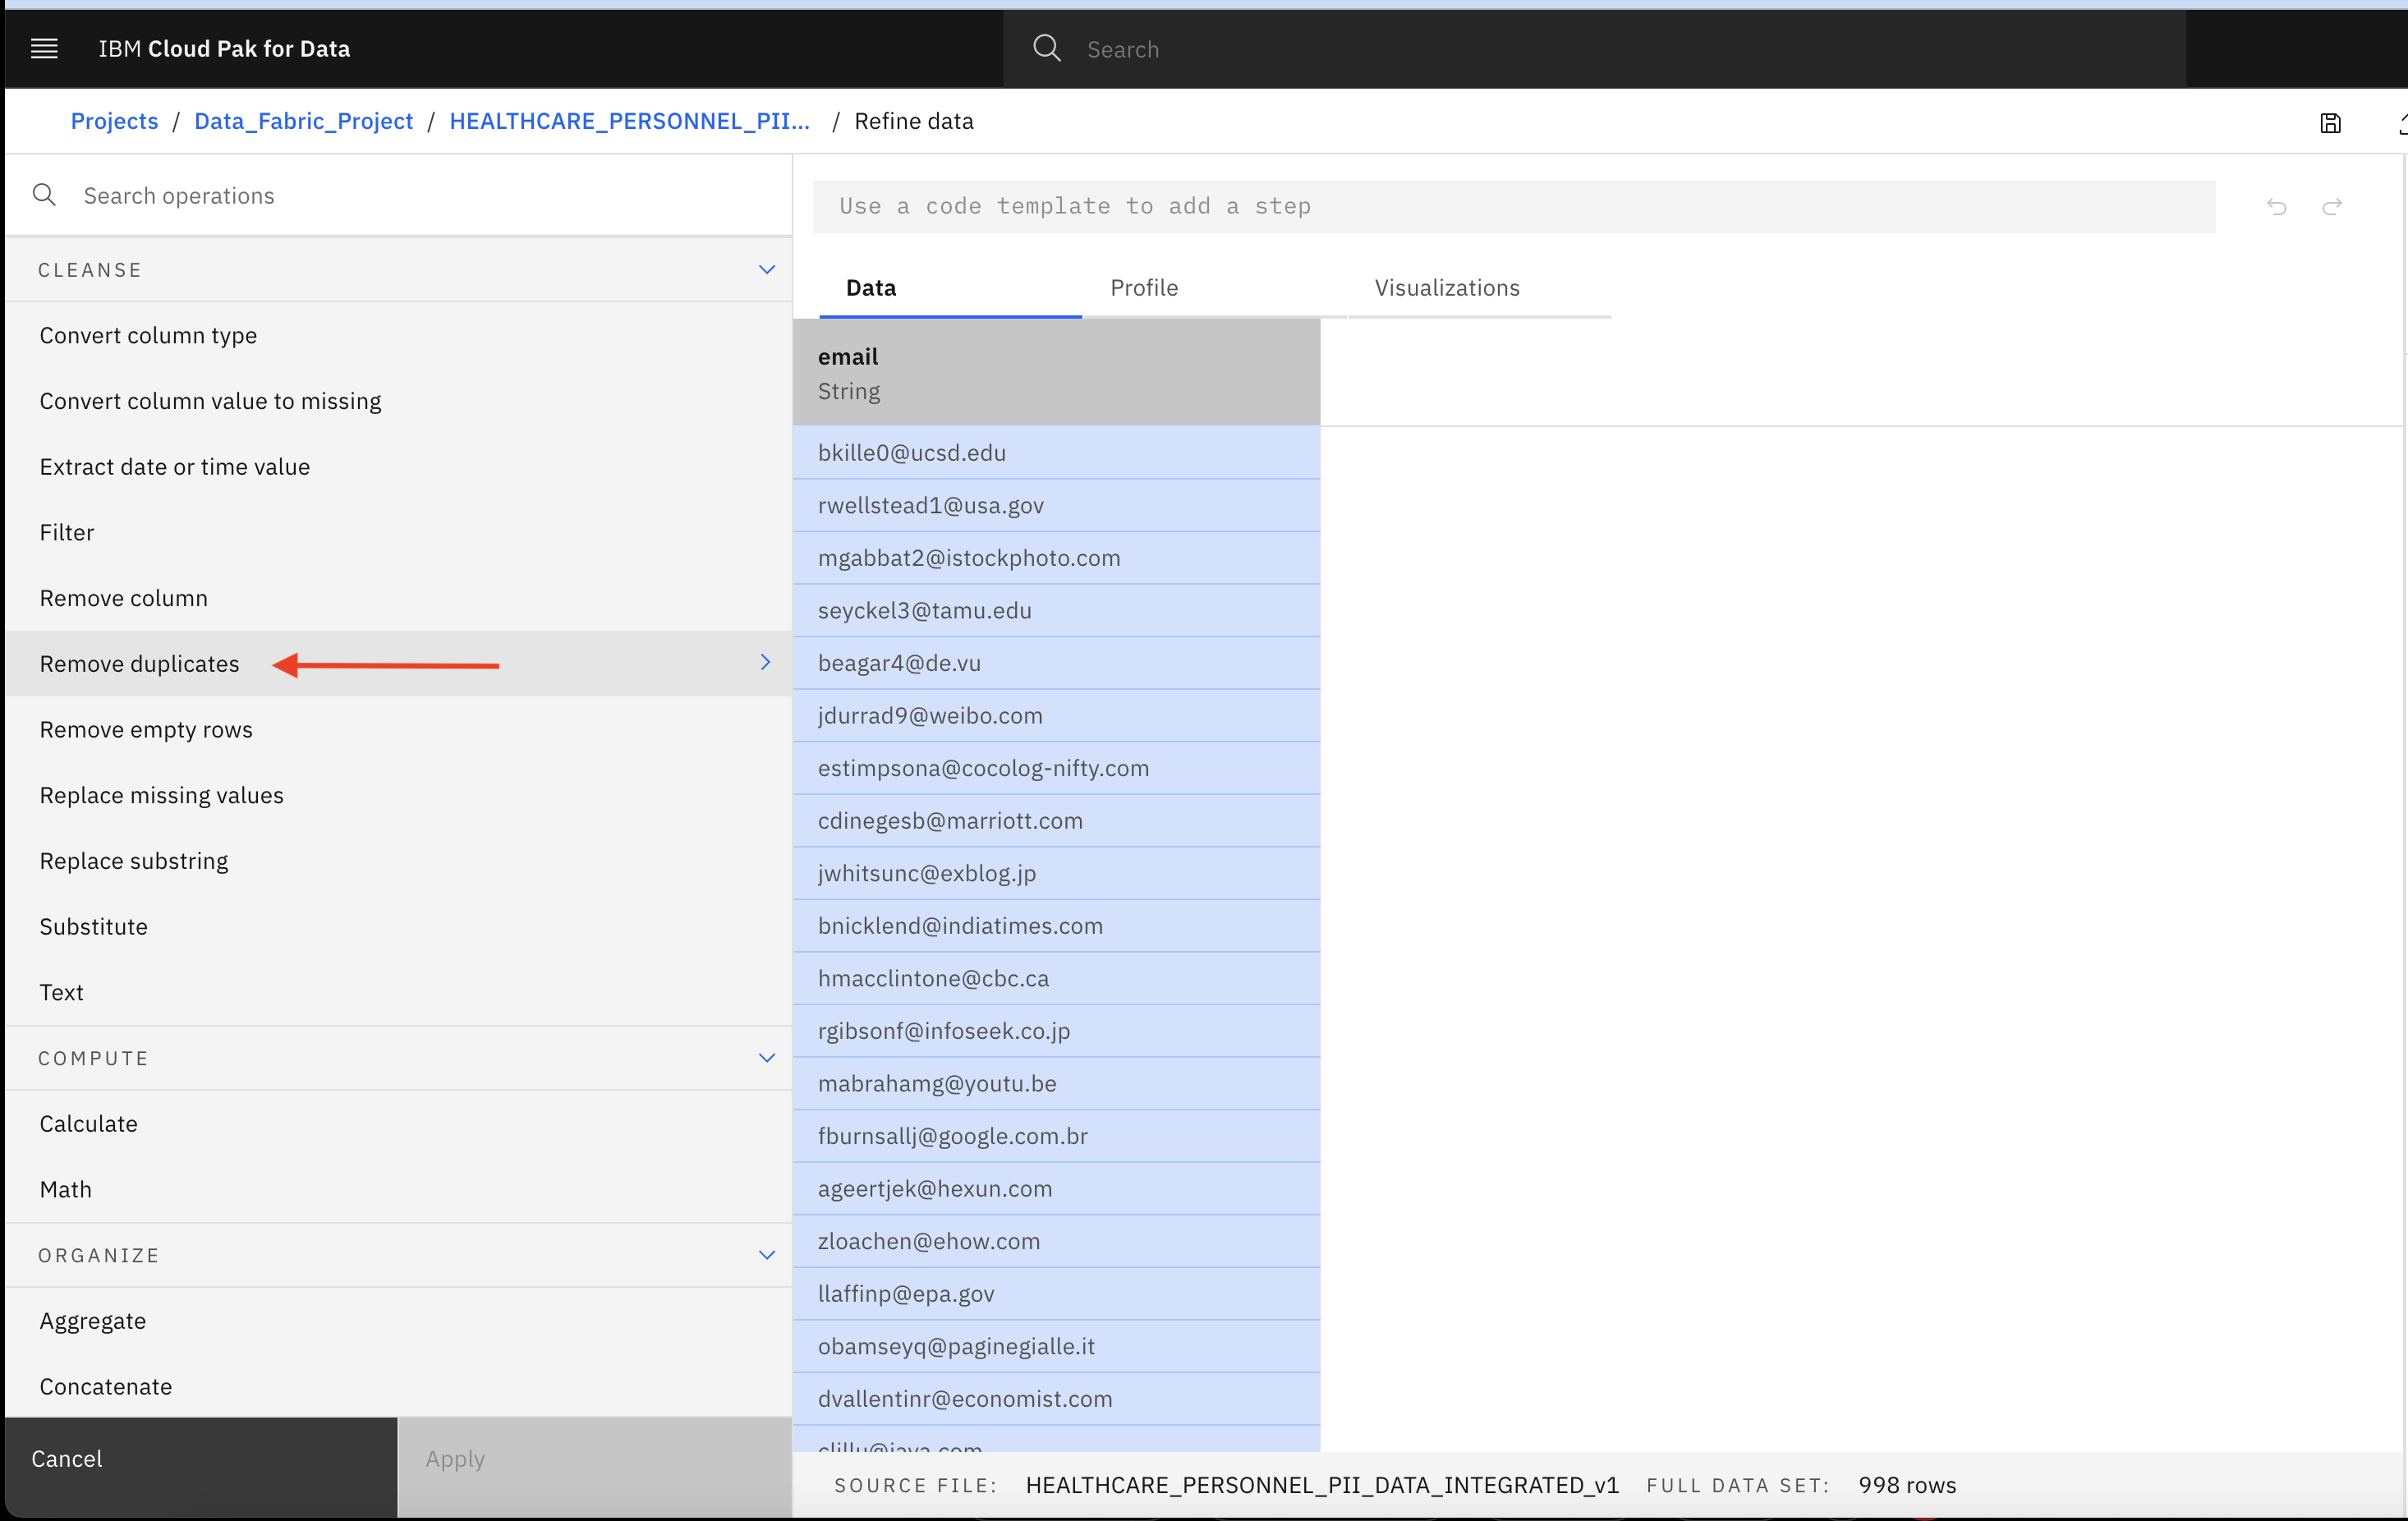Click the Search operations magnifier icon
The height and width of the screenshot is (1521, 2408).
(x=44, y=195)
